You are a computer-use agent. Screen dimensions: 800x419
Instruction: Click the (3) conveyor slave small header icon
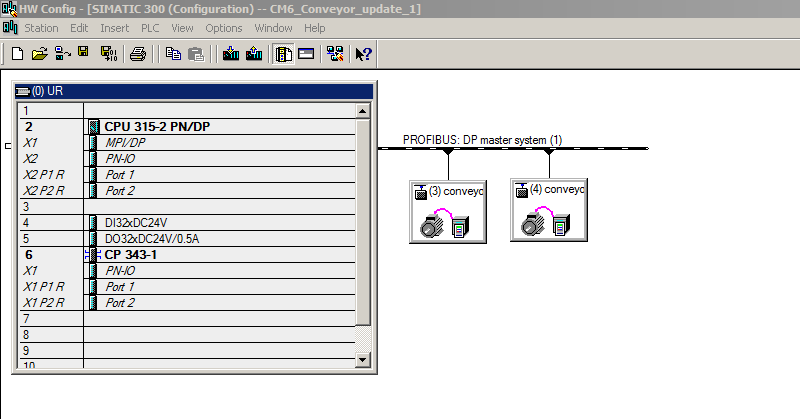click(420, 192)
